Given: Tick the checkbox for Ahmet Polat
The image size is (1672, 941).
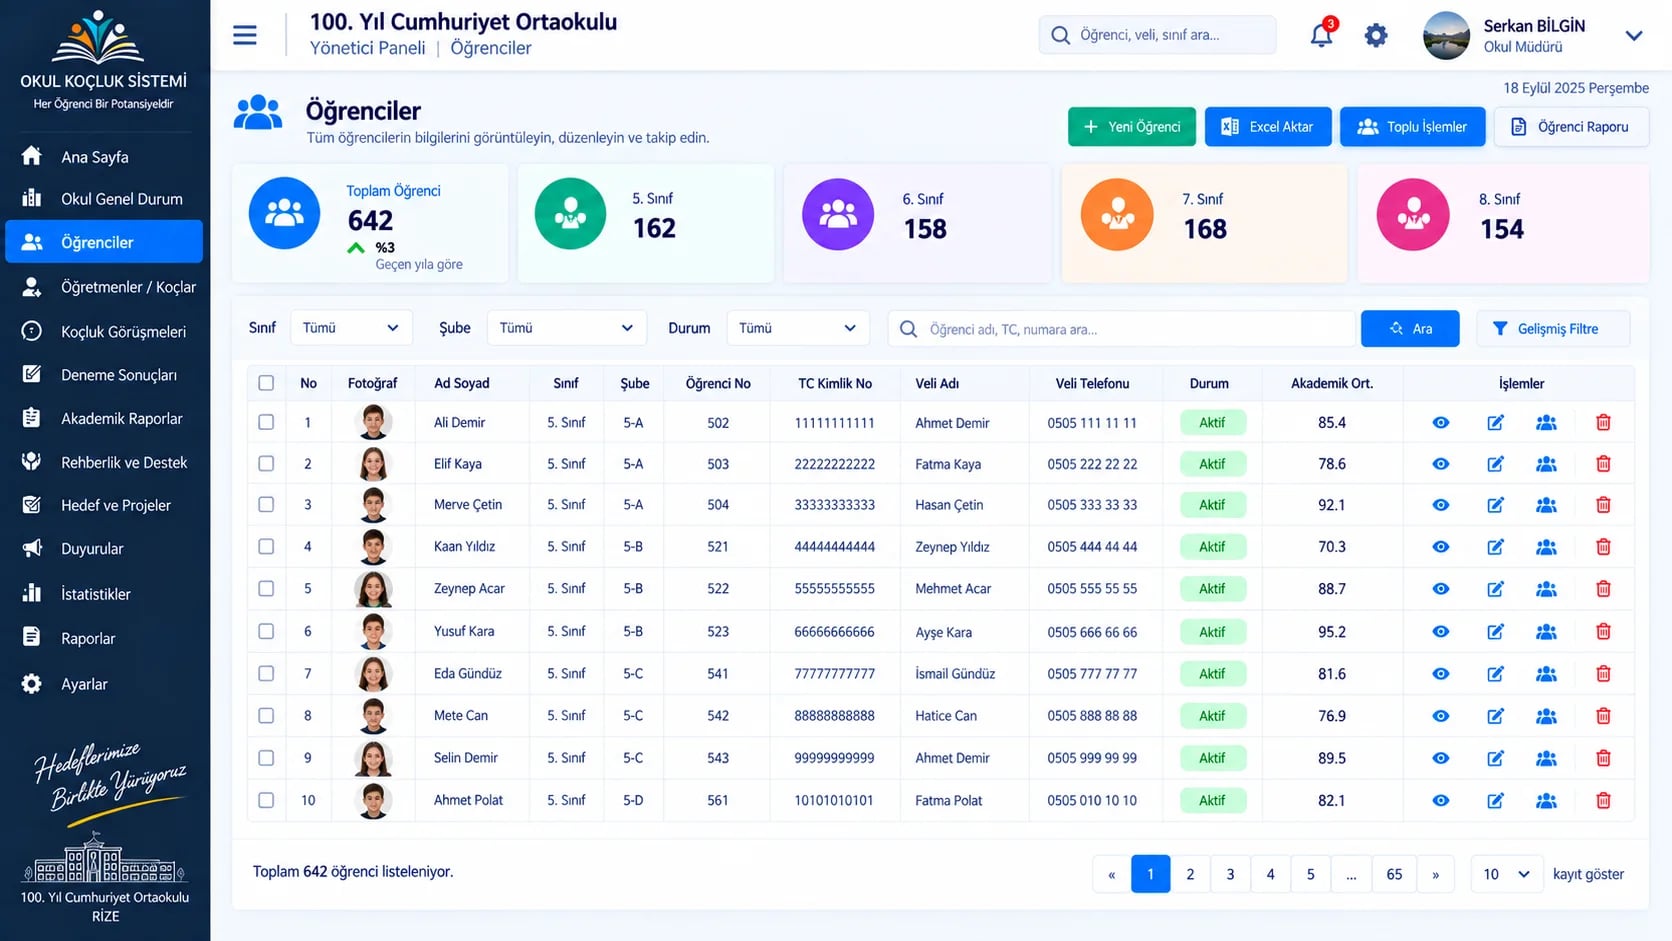Looking at the screenshot, I should pyautogui.click(x=266, y=800).
